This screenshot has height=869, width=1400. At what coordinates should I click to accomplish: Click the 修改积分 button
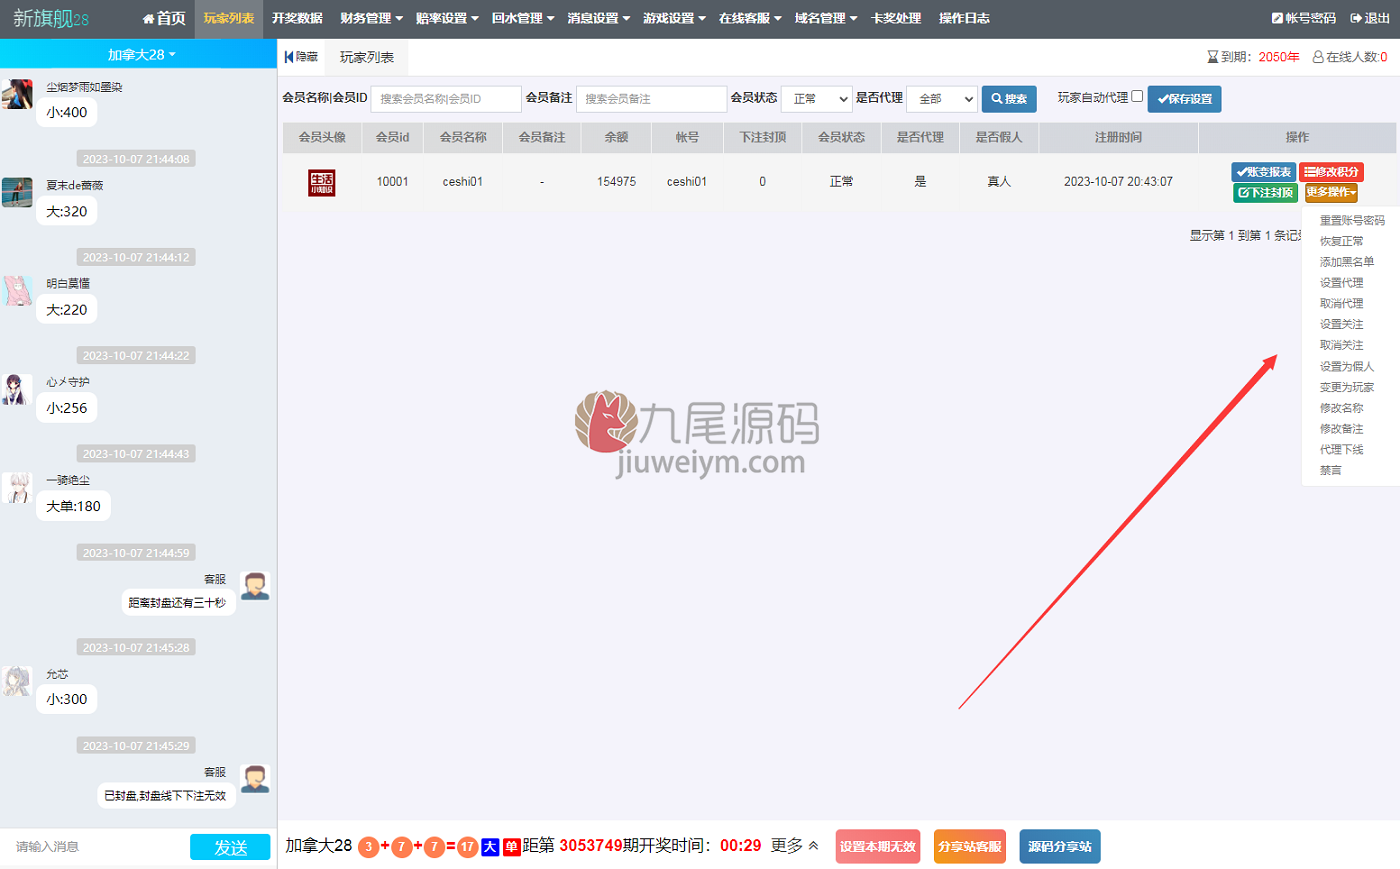pos(1331,172)
